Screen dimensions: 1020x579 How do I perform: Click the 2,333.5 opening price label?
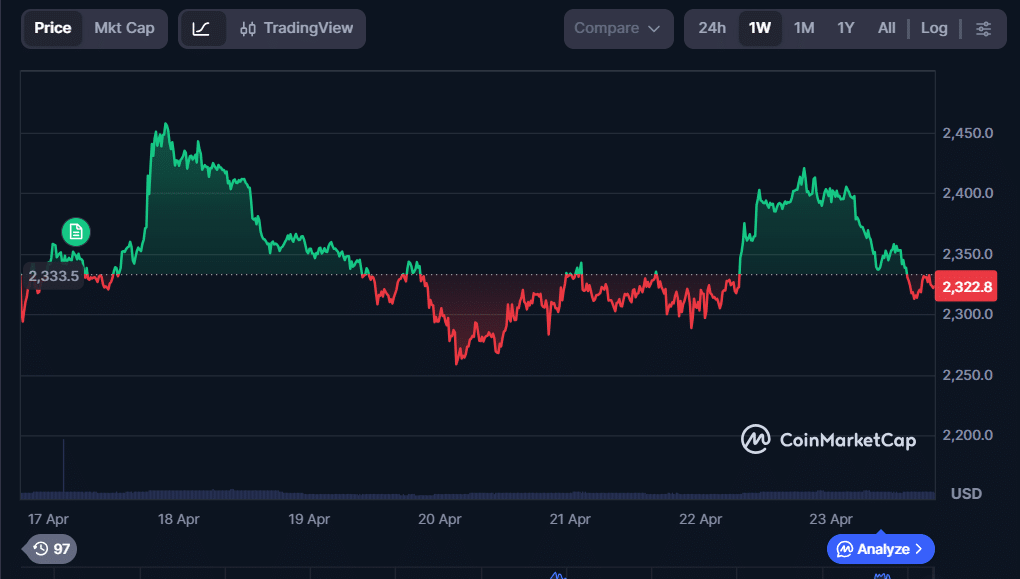point(53,275)
